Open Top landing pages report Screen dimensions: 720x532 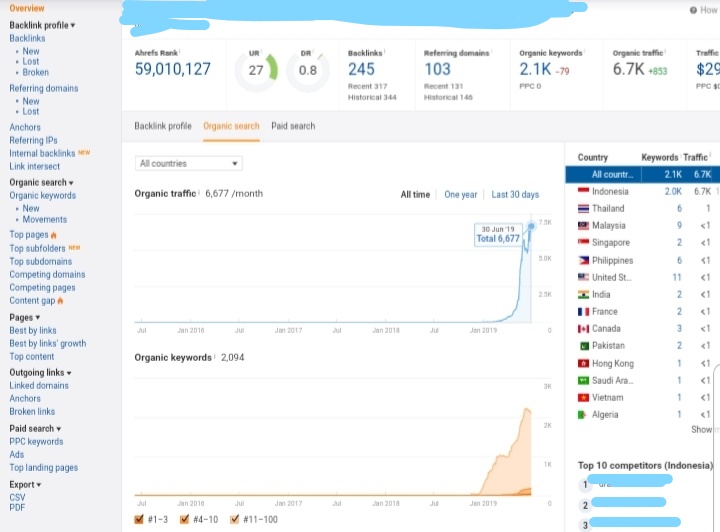tap(44, 468)
